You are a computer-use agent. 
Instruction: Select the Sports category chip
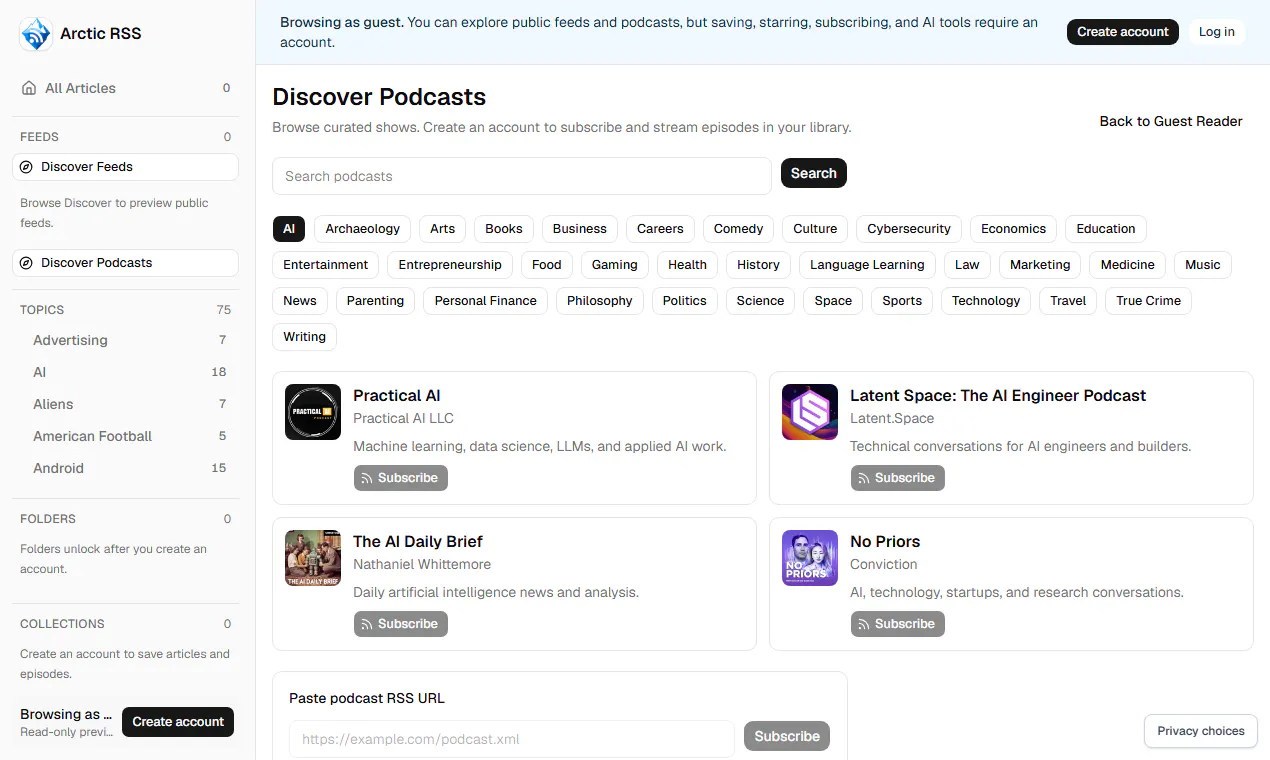pos(902,301)
